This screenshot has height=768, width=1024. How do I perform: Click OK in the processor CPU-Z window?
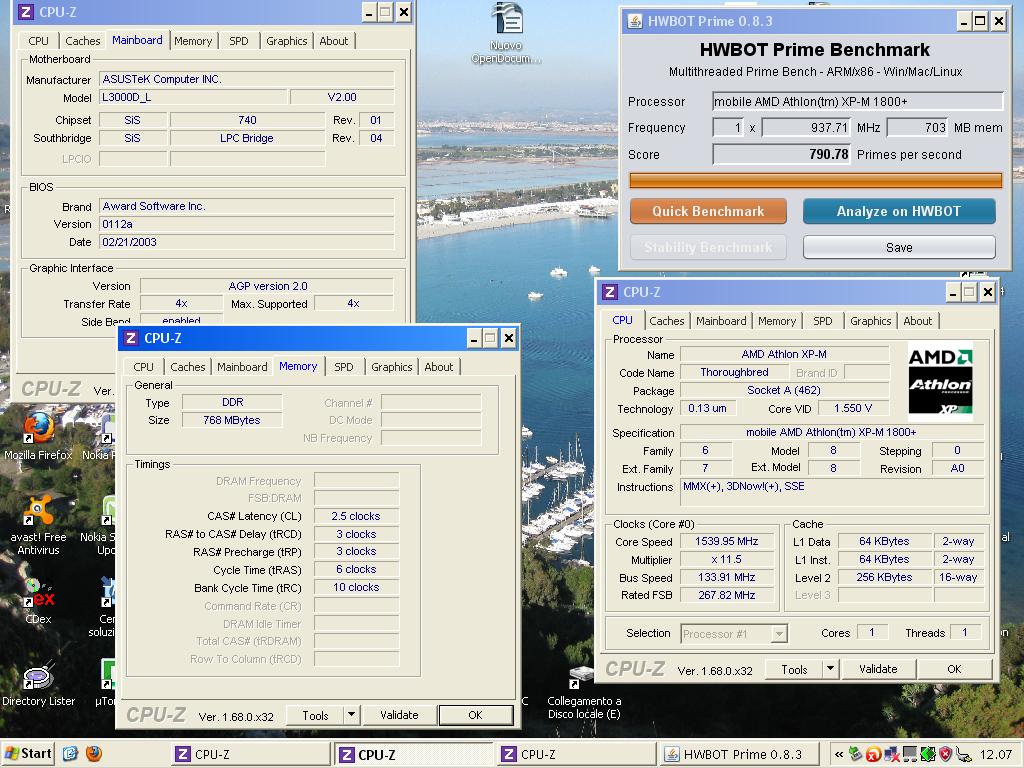click(x=954, y=669)
